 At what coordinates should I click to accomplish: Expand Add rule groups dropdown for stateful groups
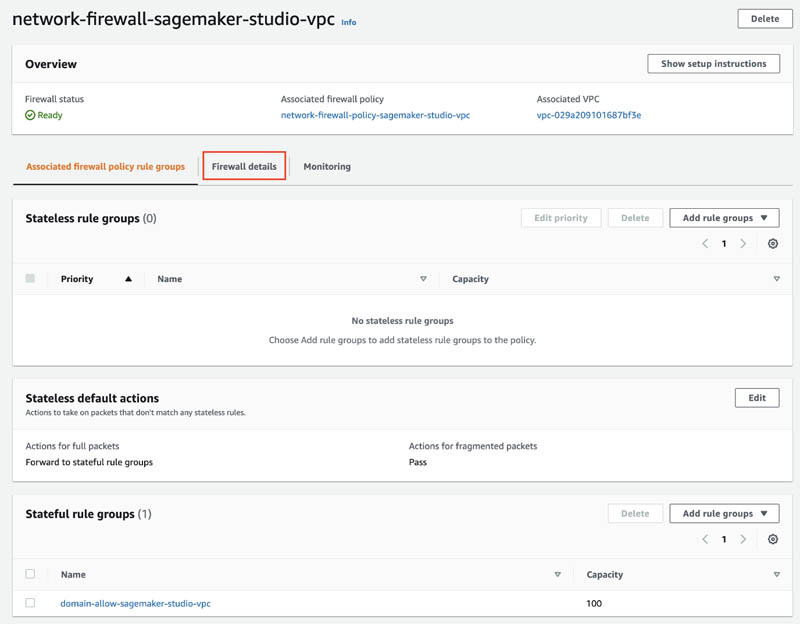click(724, 513)
